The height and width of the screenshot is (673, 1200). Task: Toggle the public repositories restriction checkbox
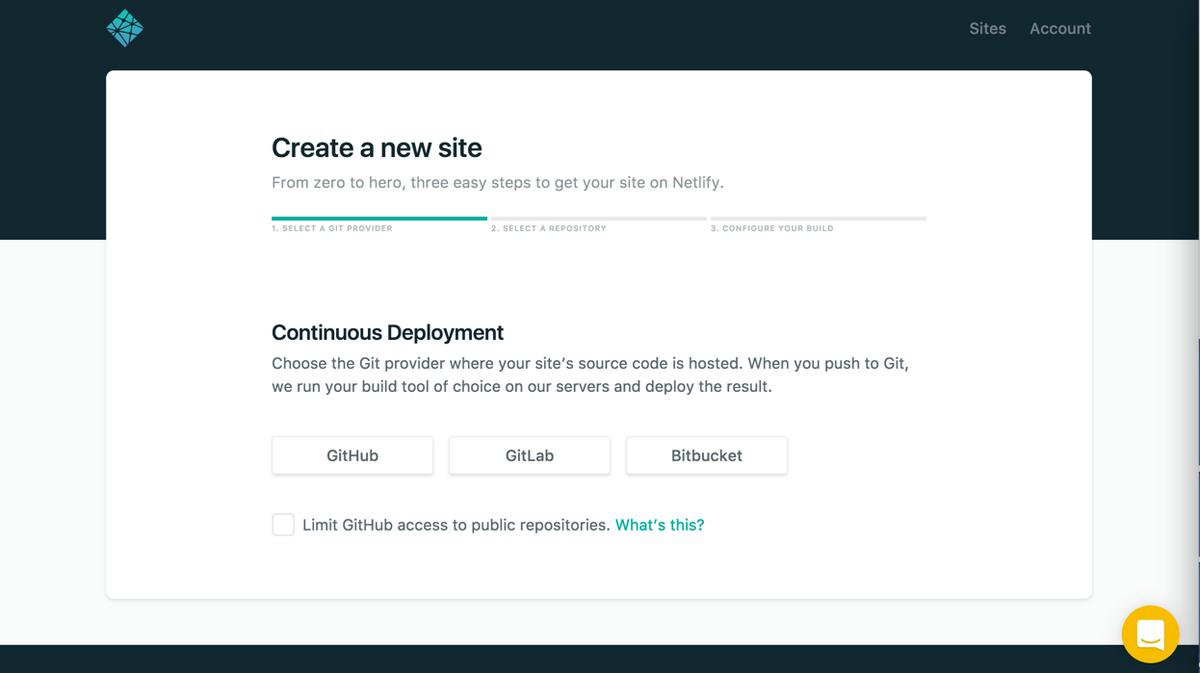coord(282,524)
